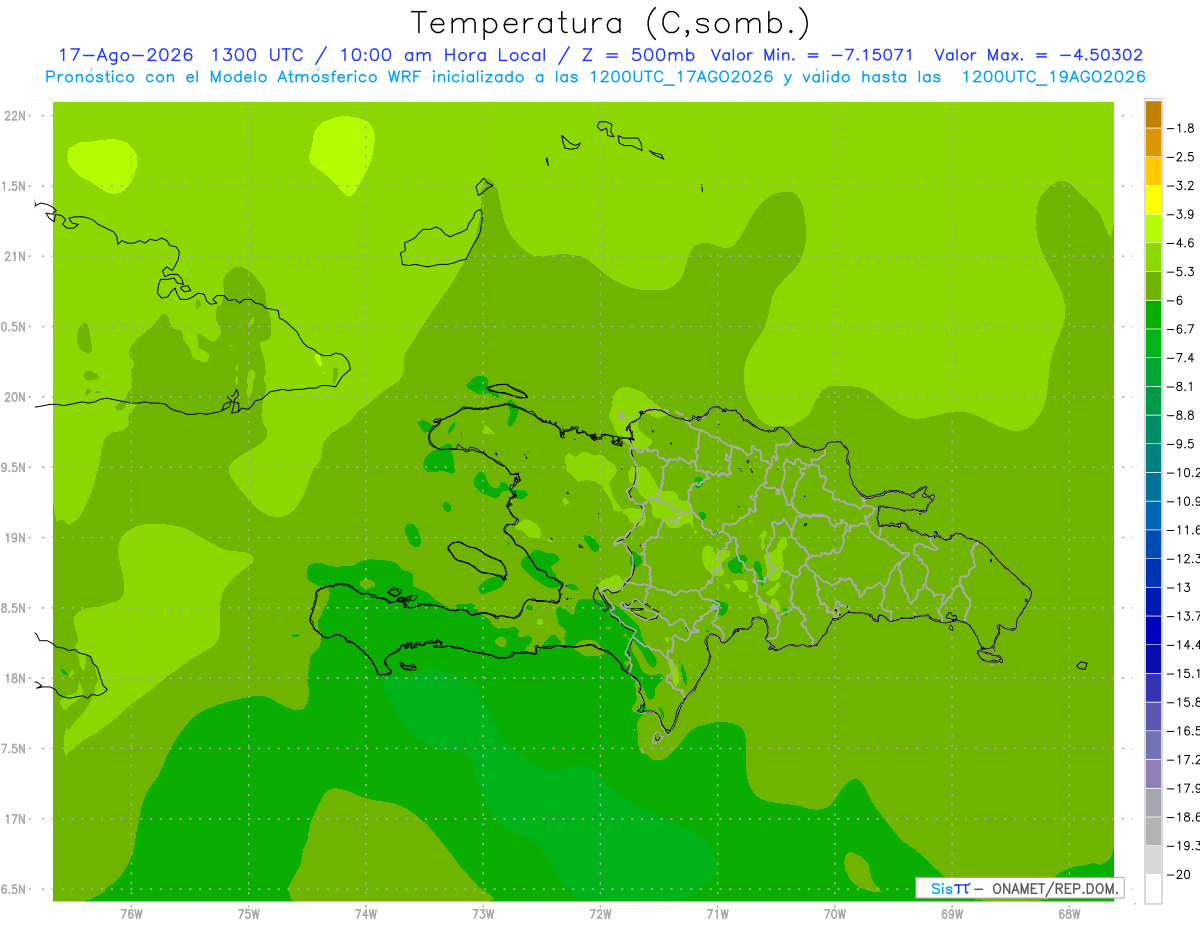Click the "-5.3" legend value
Viewport: 1200px width, 927px height.
(1182, 272)
